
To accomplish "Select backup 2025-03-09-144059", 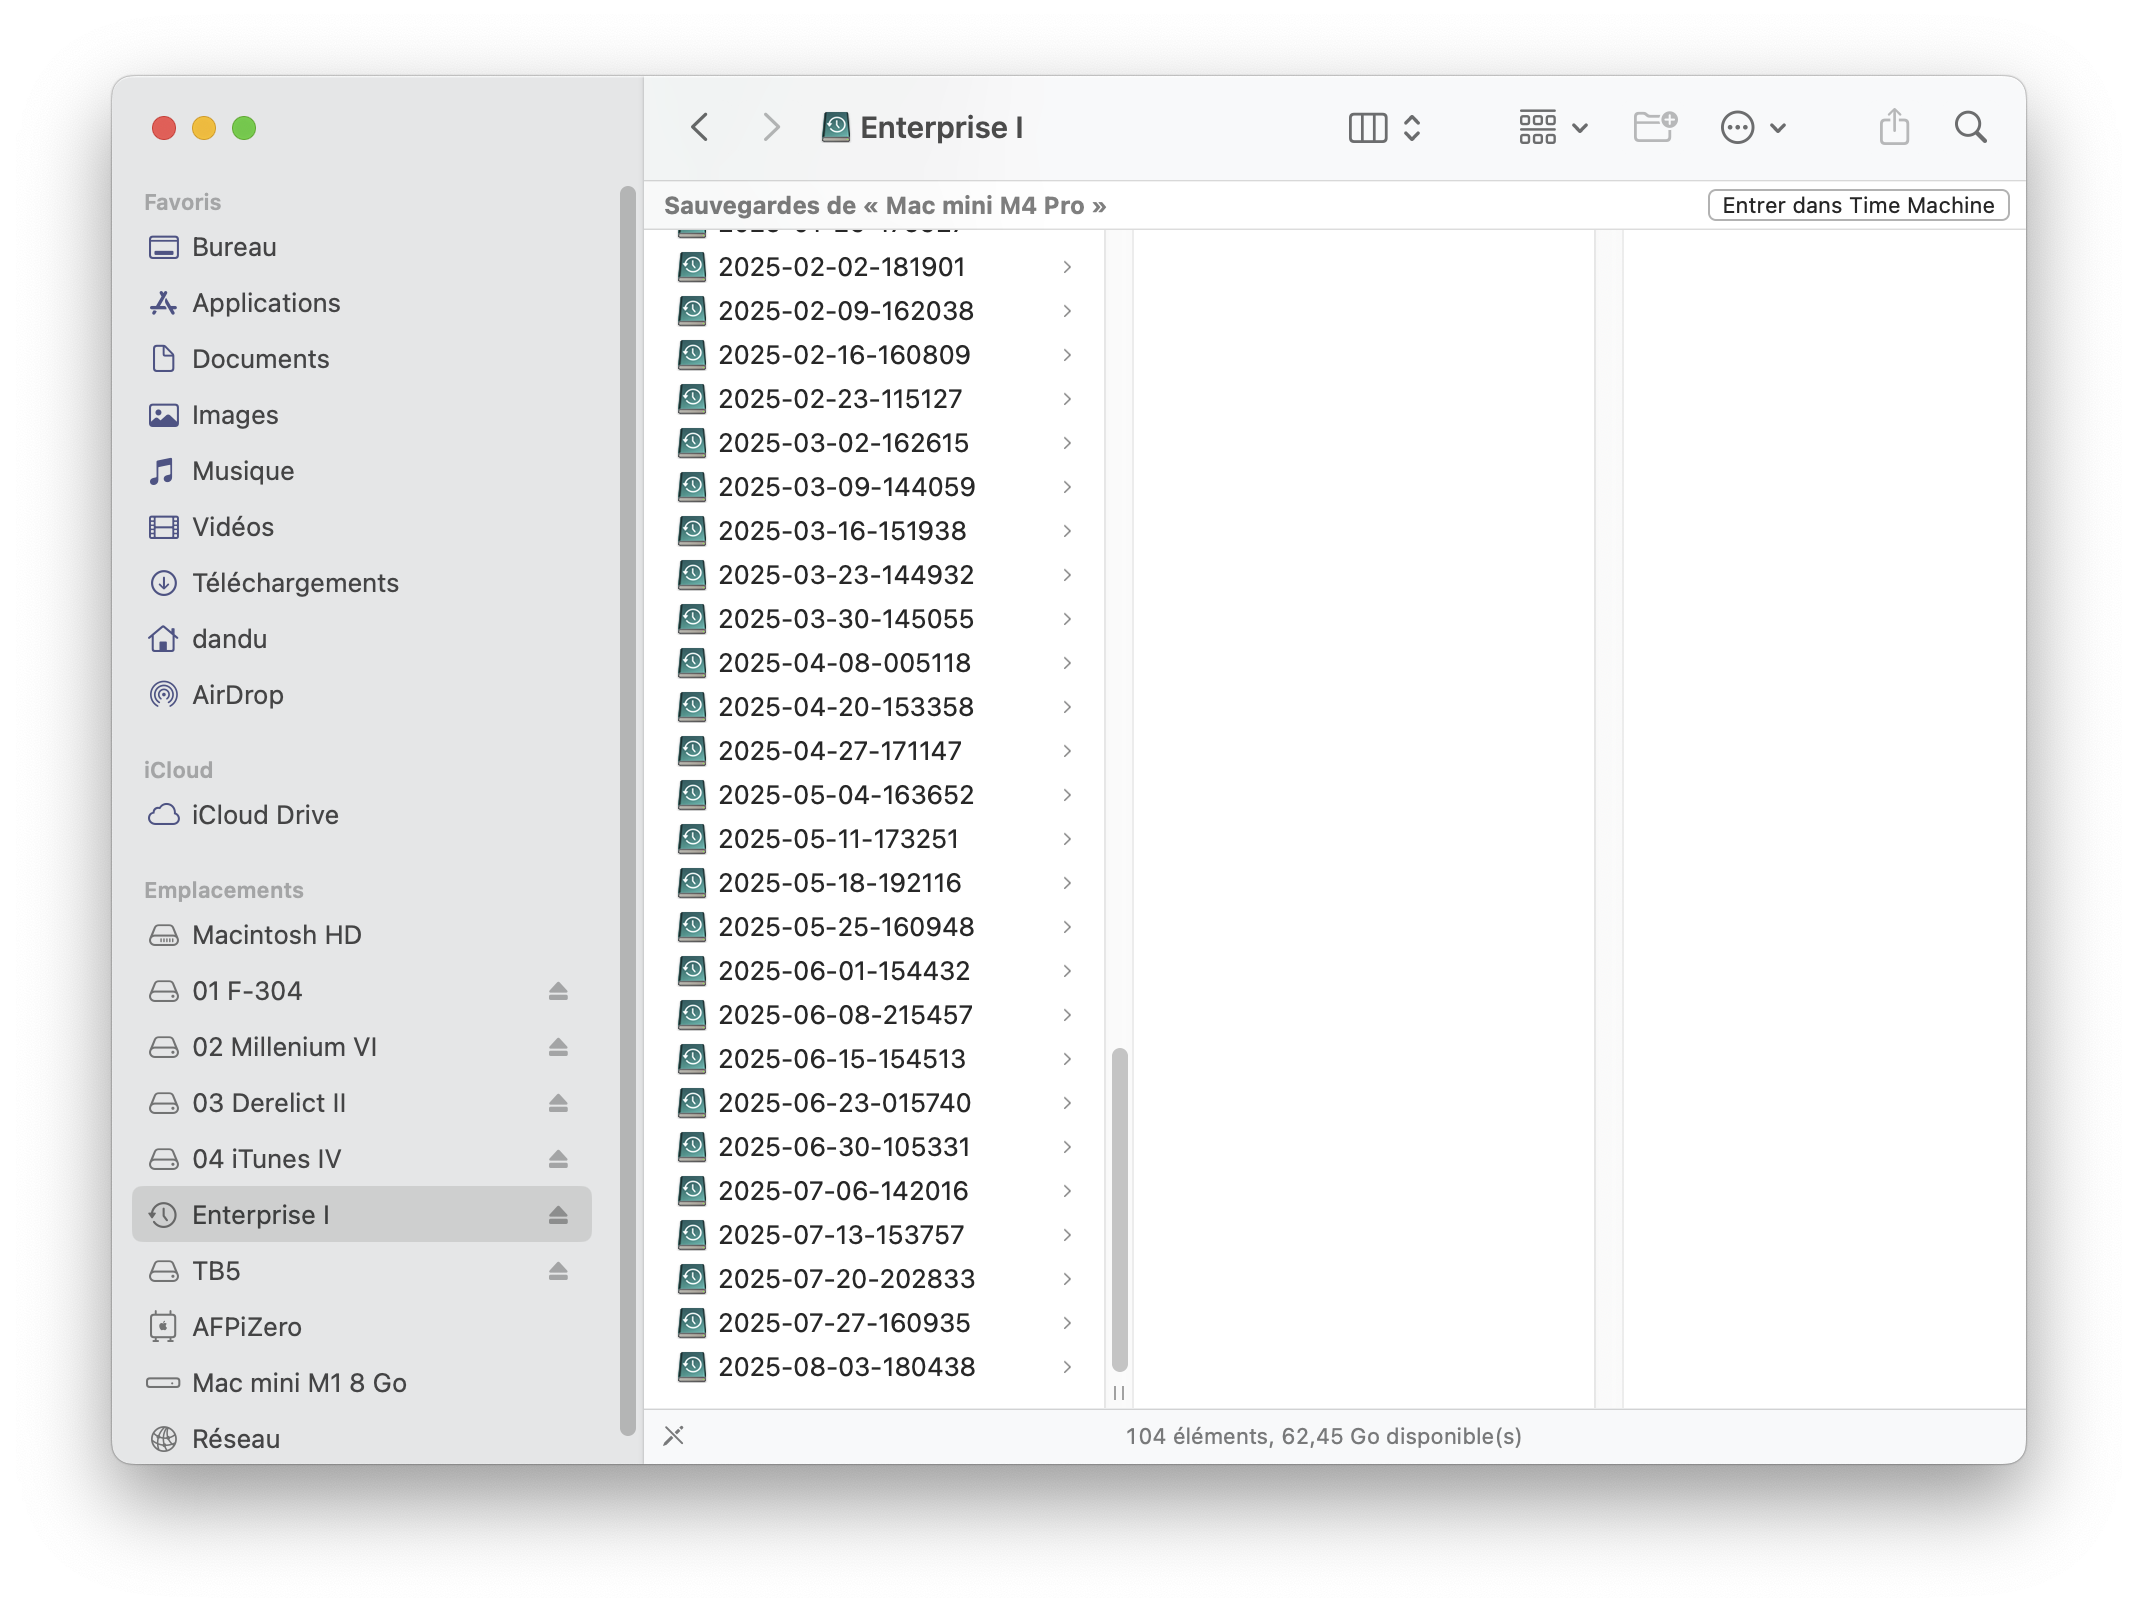I will [876, 487].
